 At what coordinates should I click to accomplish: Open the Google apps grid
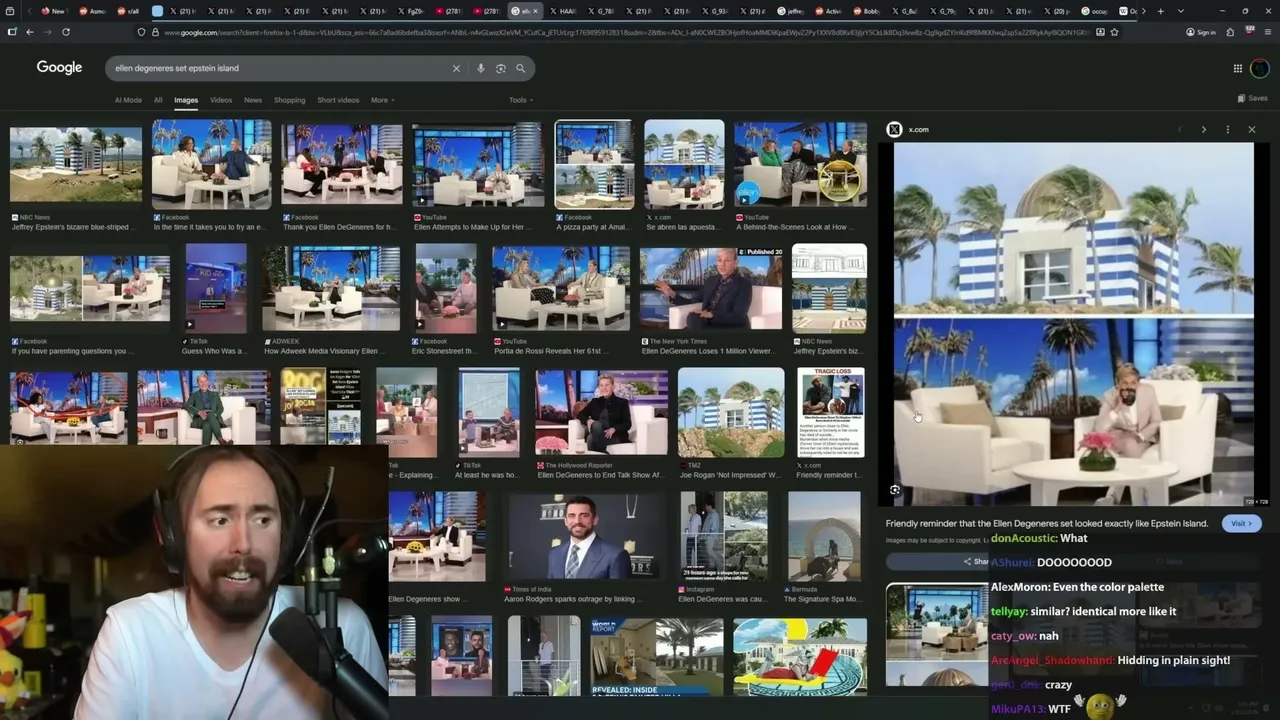pyautogui.click(x=1238, y=68)
